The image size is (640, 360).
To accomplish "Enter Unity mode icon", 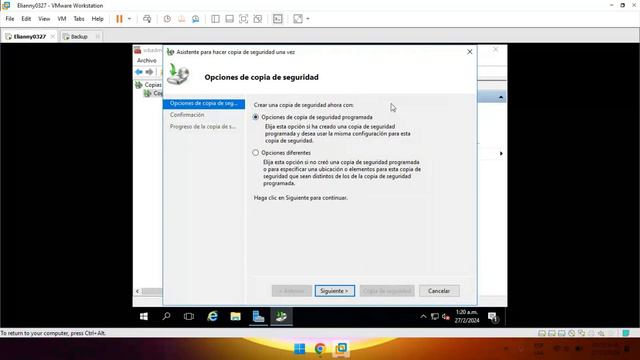I will point(258,19).
